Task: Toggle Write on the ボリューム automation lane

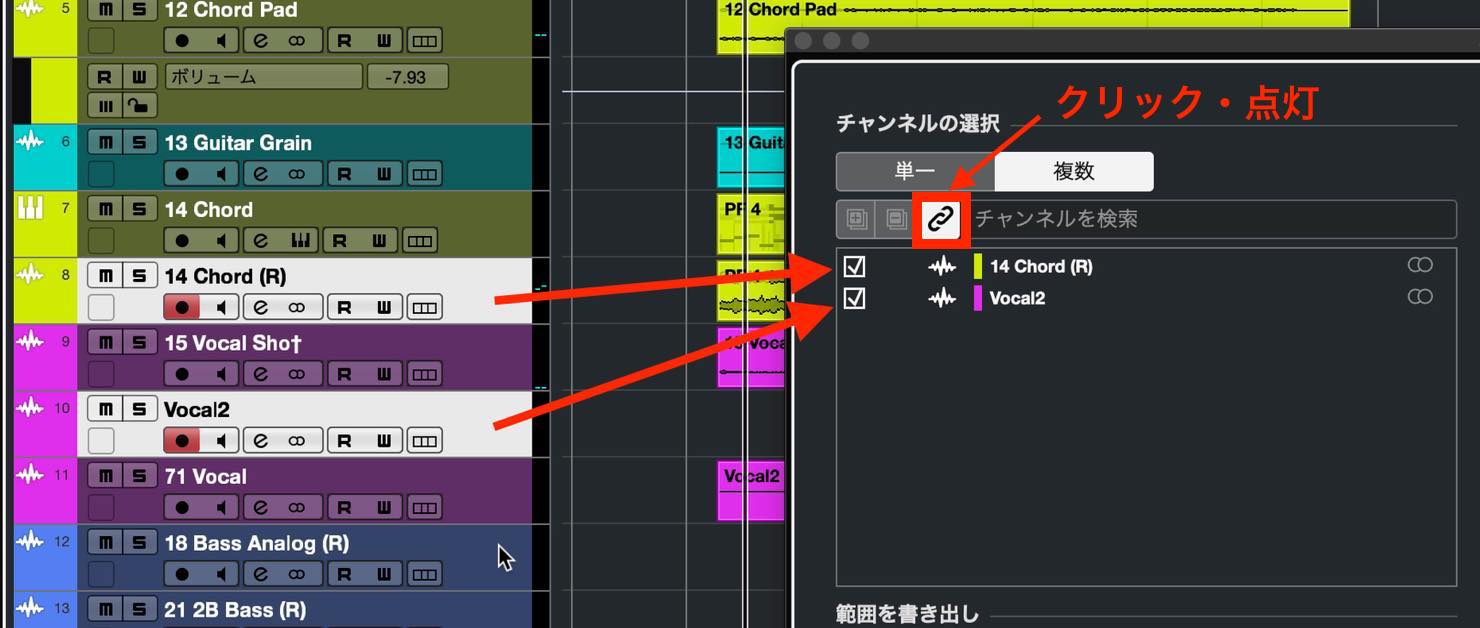Action: [139, 77]
